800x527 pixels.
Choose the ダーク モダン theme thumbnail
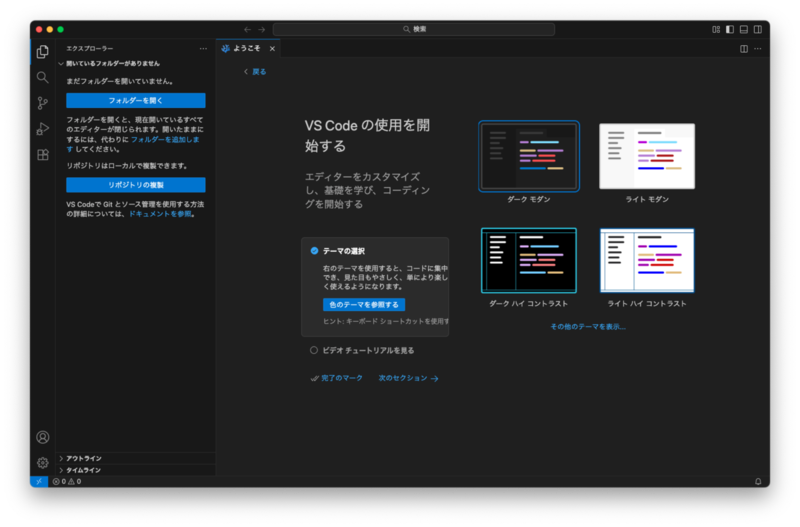[x=529, y=156]
